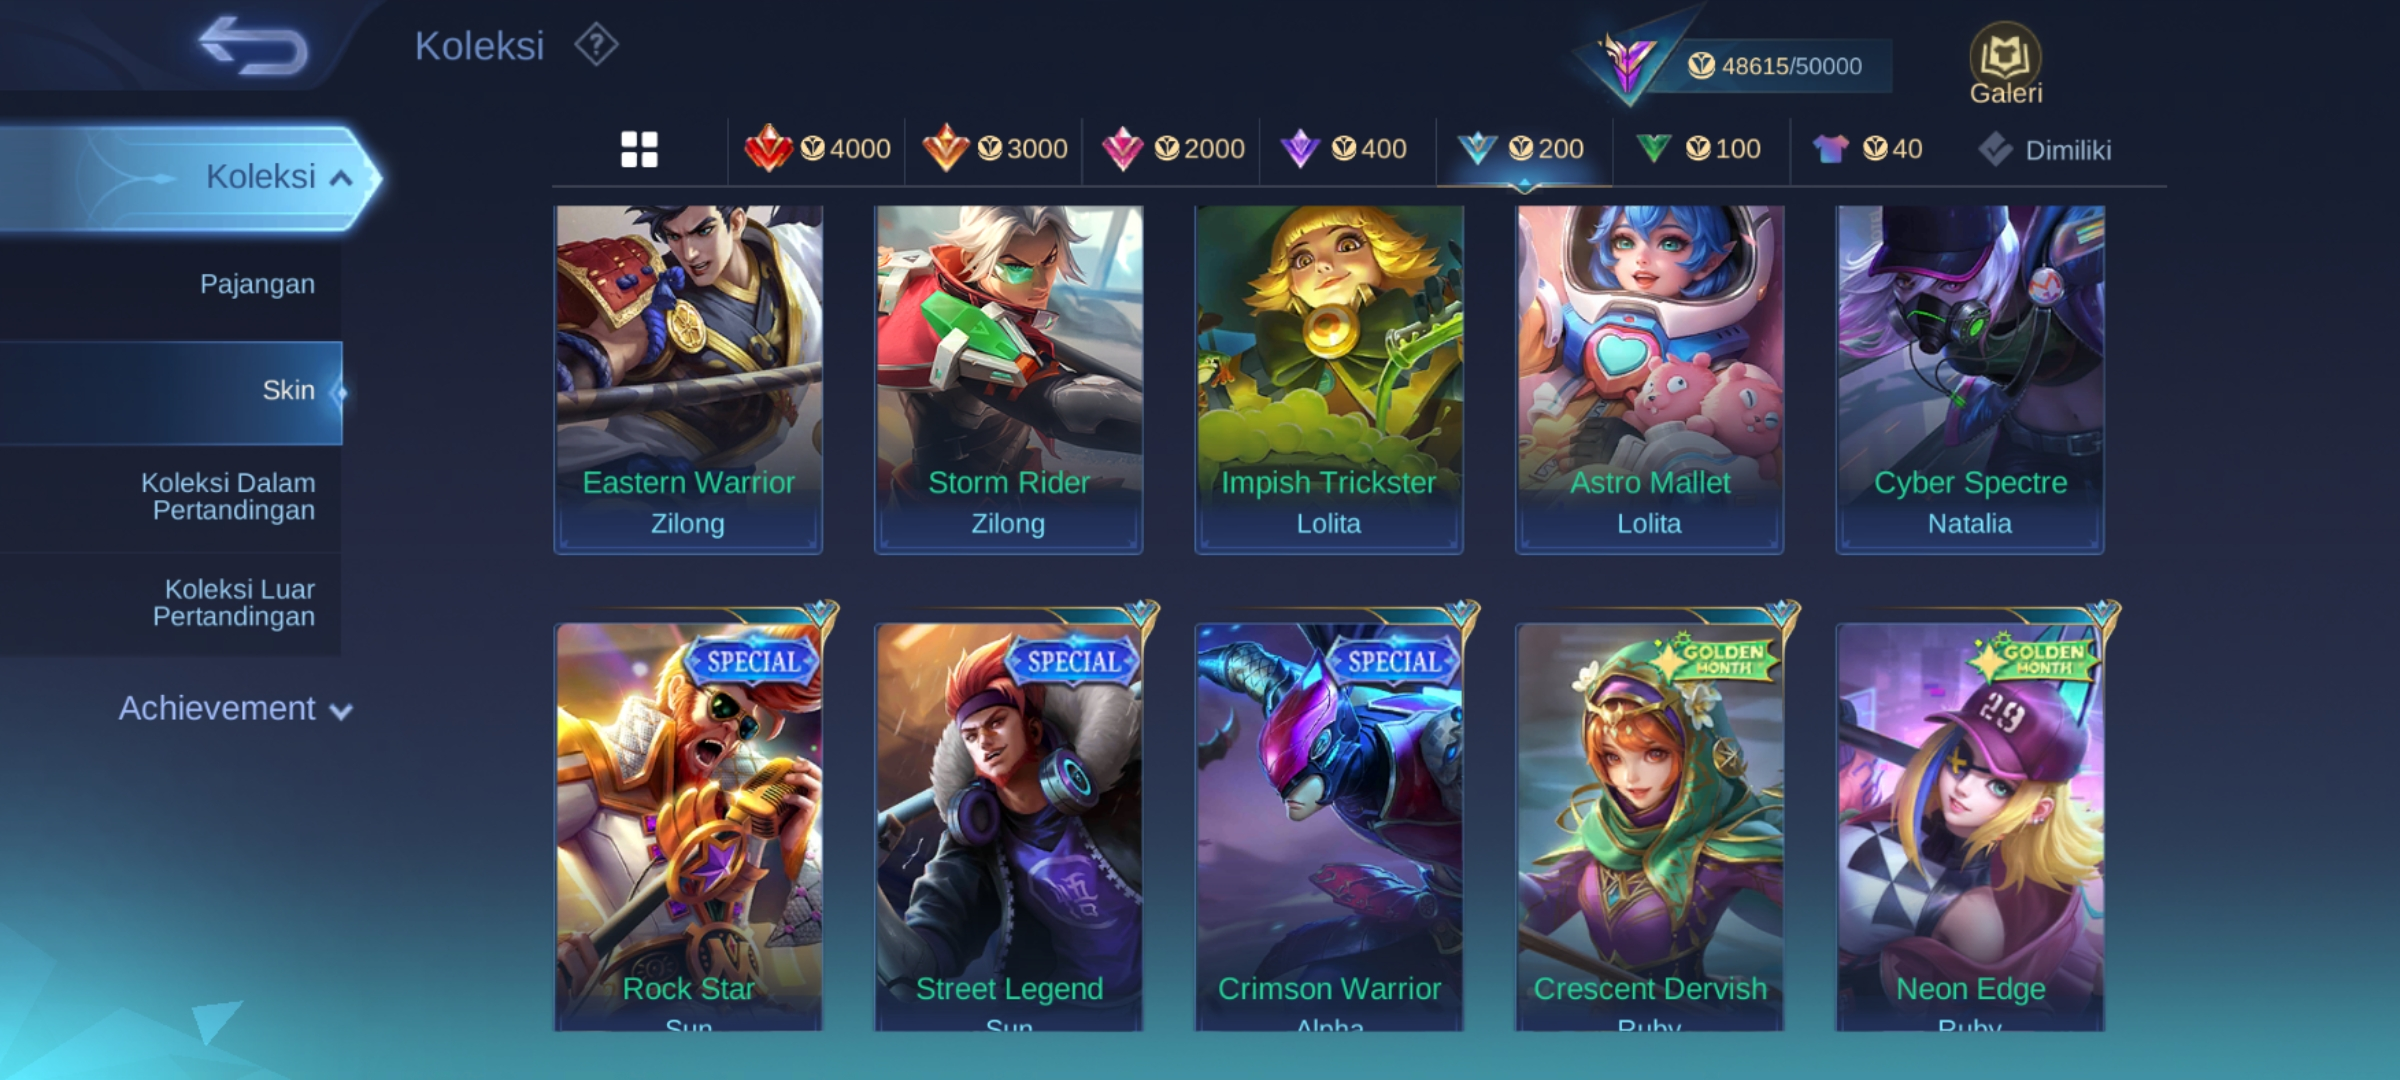Open the Galeri icon
Viewport: 2400px width, 1080px height.
(x=2005, y=64)
